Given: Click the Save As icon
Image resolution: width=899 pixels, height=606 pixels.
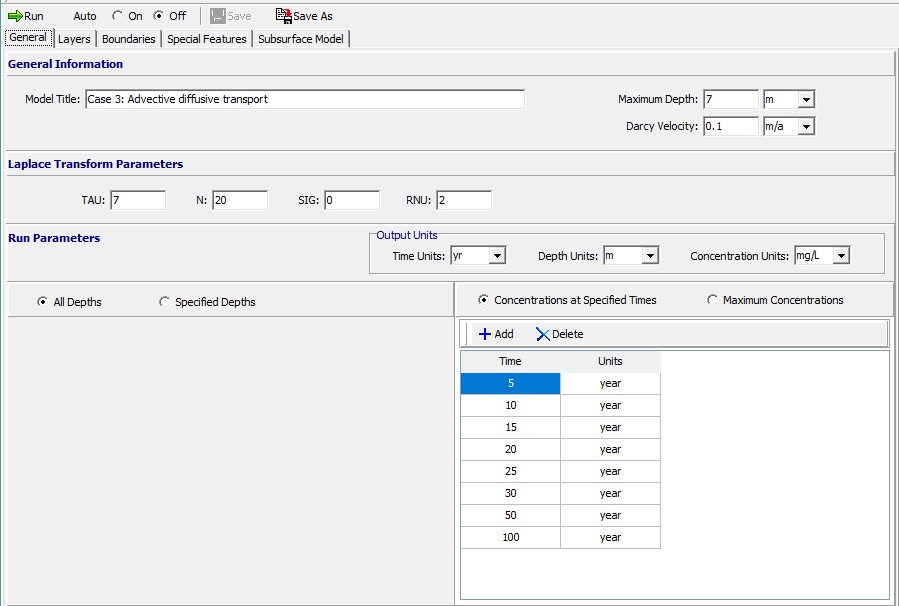Looking at the screenshot, I should [x=283, y=16].
